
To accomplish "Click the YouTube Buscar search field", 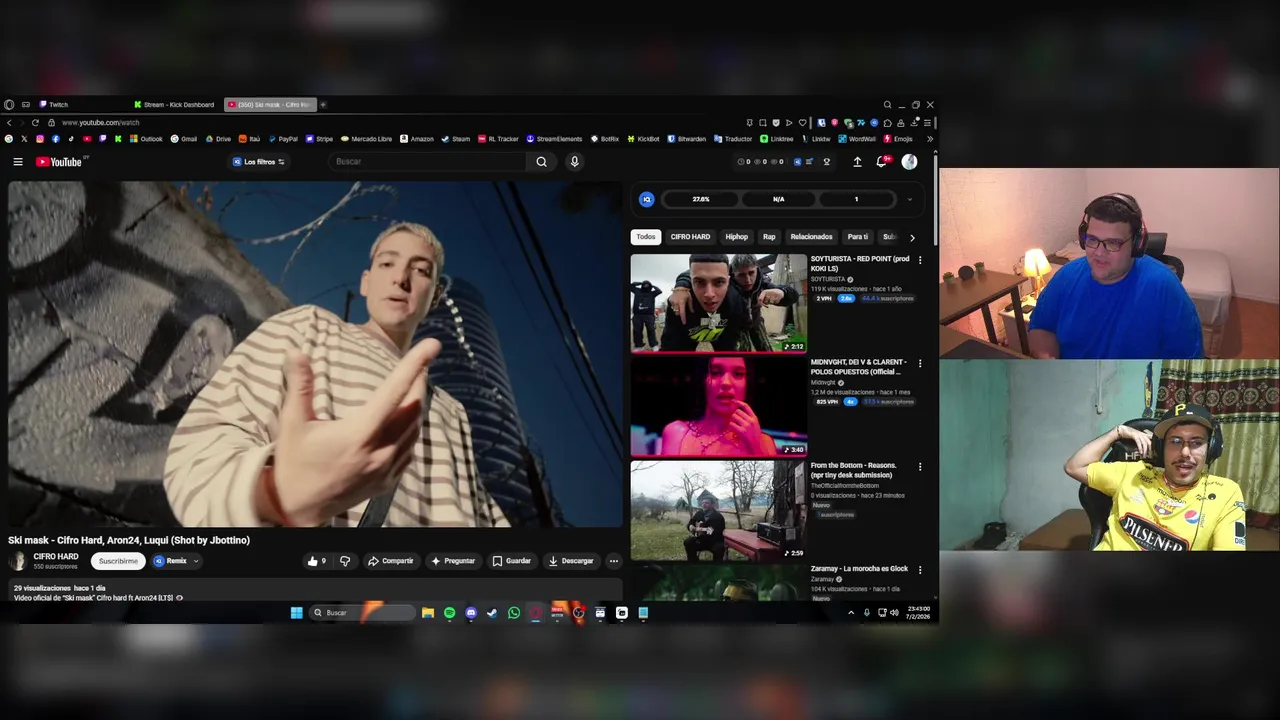I will coord(427,162).
